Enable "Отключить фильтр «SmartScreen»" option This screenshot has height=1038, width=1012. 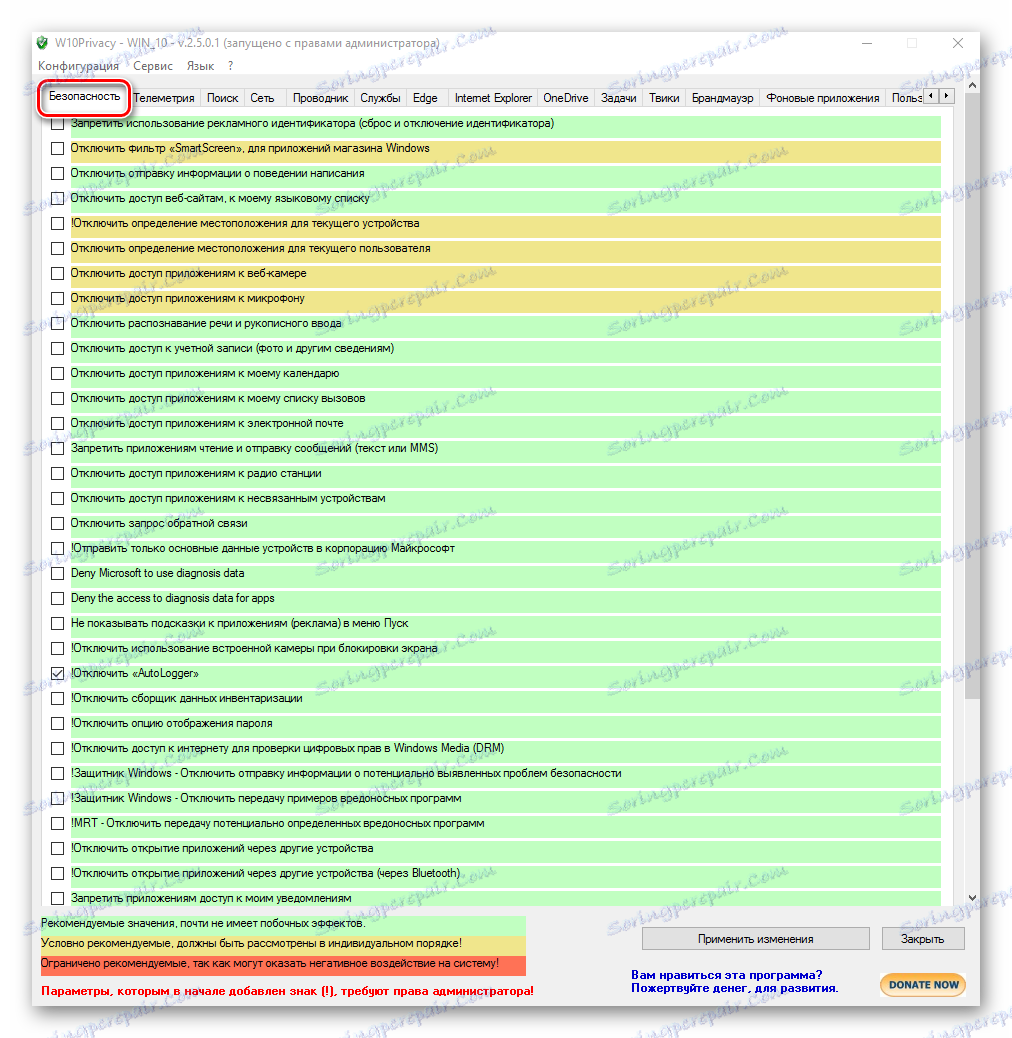coord(57,148)
